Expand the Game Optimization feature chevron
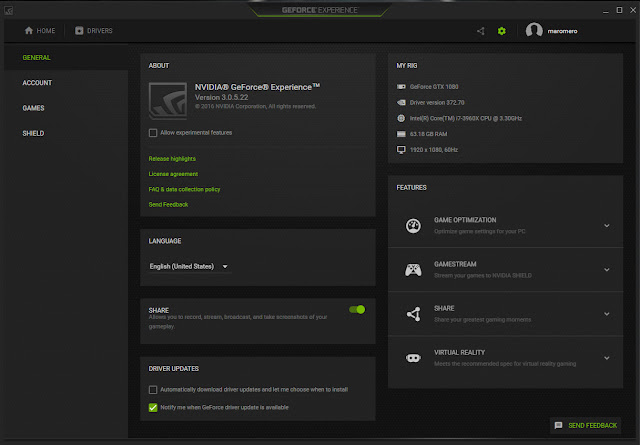 [607, 226]
